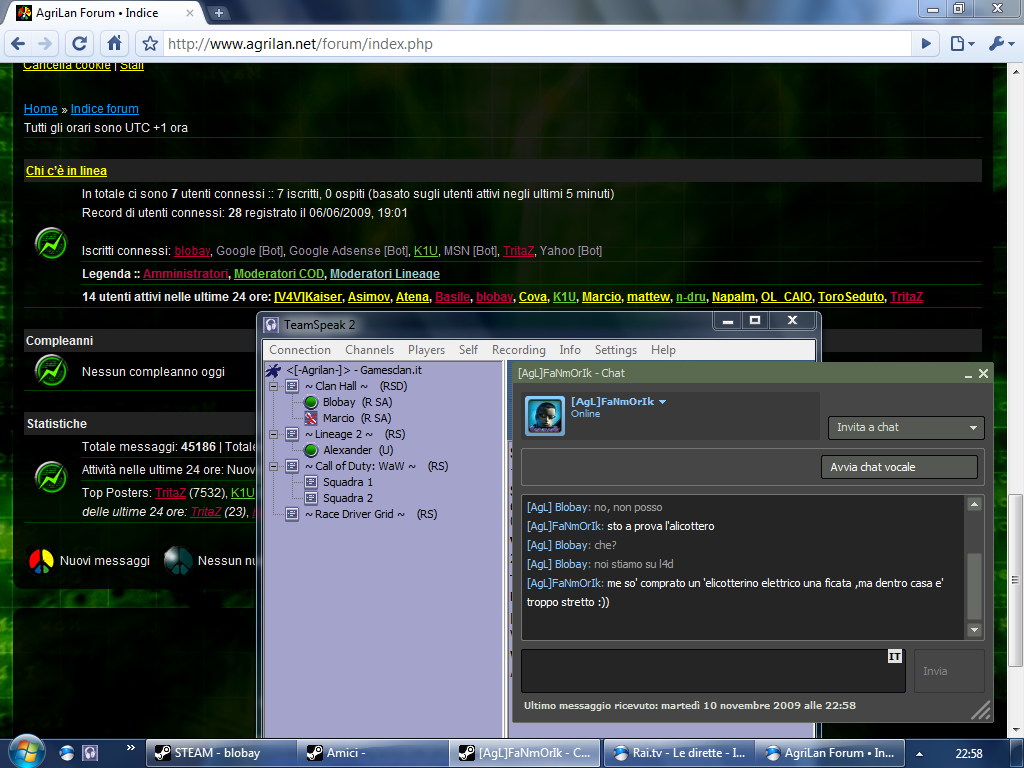
Task: Collapse the Call of Duty: WaW channel node
Action: coord(274,466)
